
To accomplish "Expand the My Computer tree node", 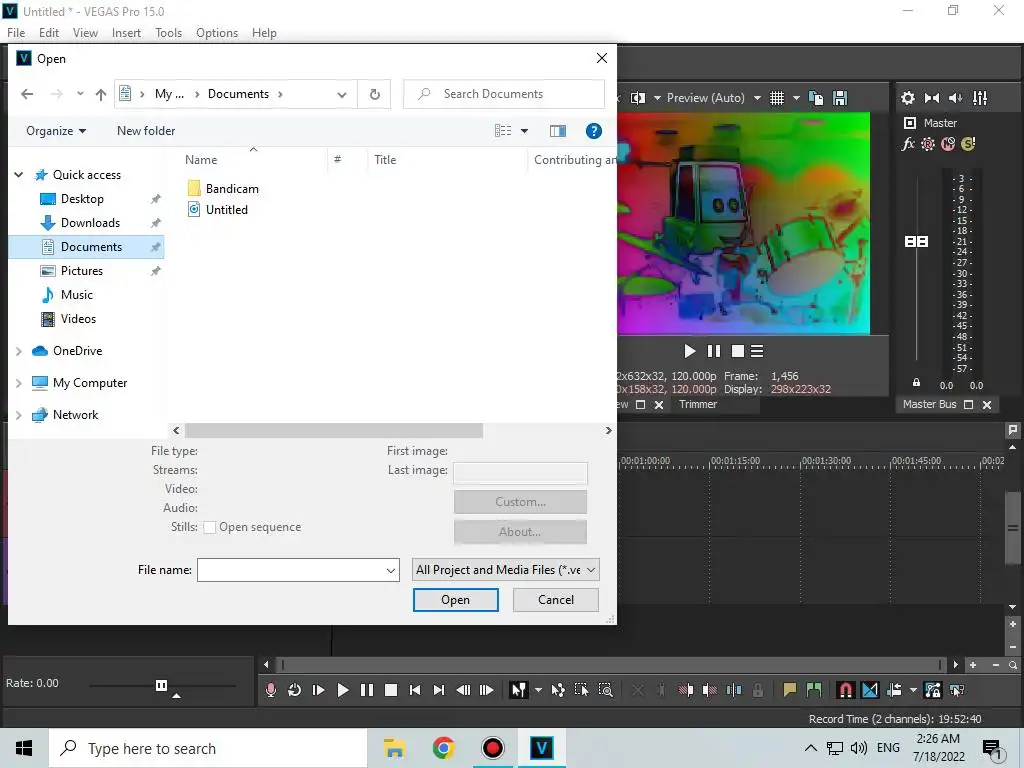I will point(19,383).
